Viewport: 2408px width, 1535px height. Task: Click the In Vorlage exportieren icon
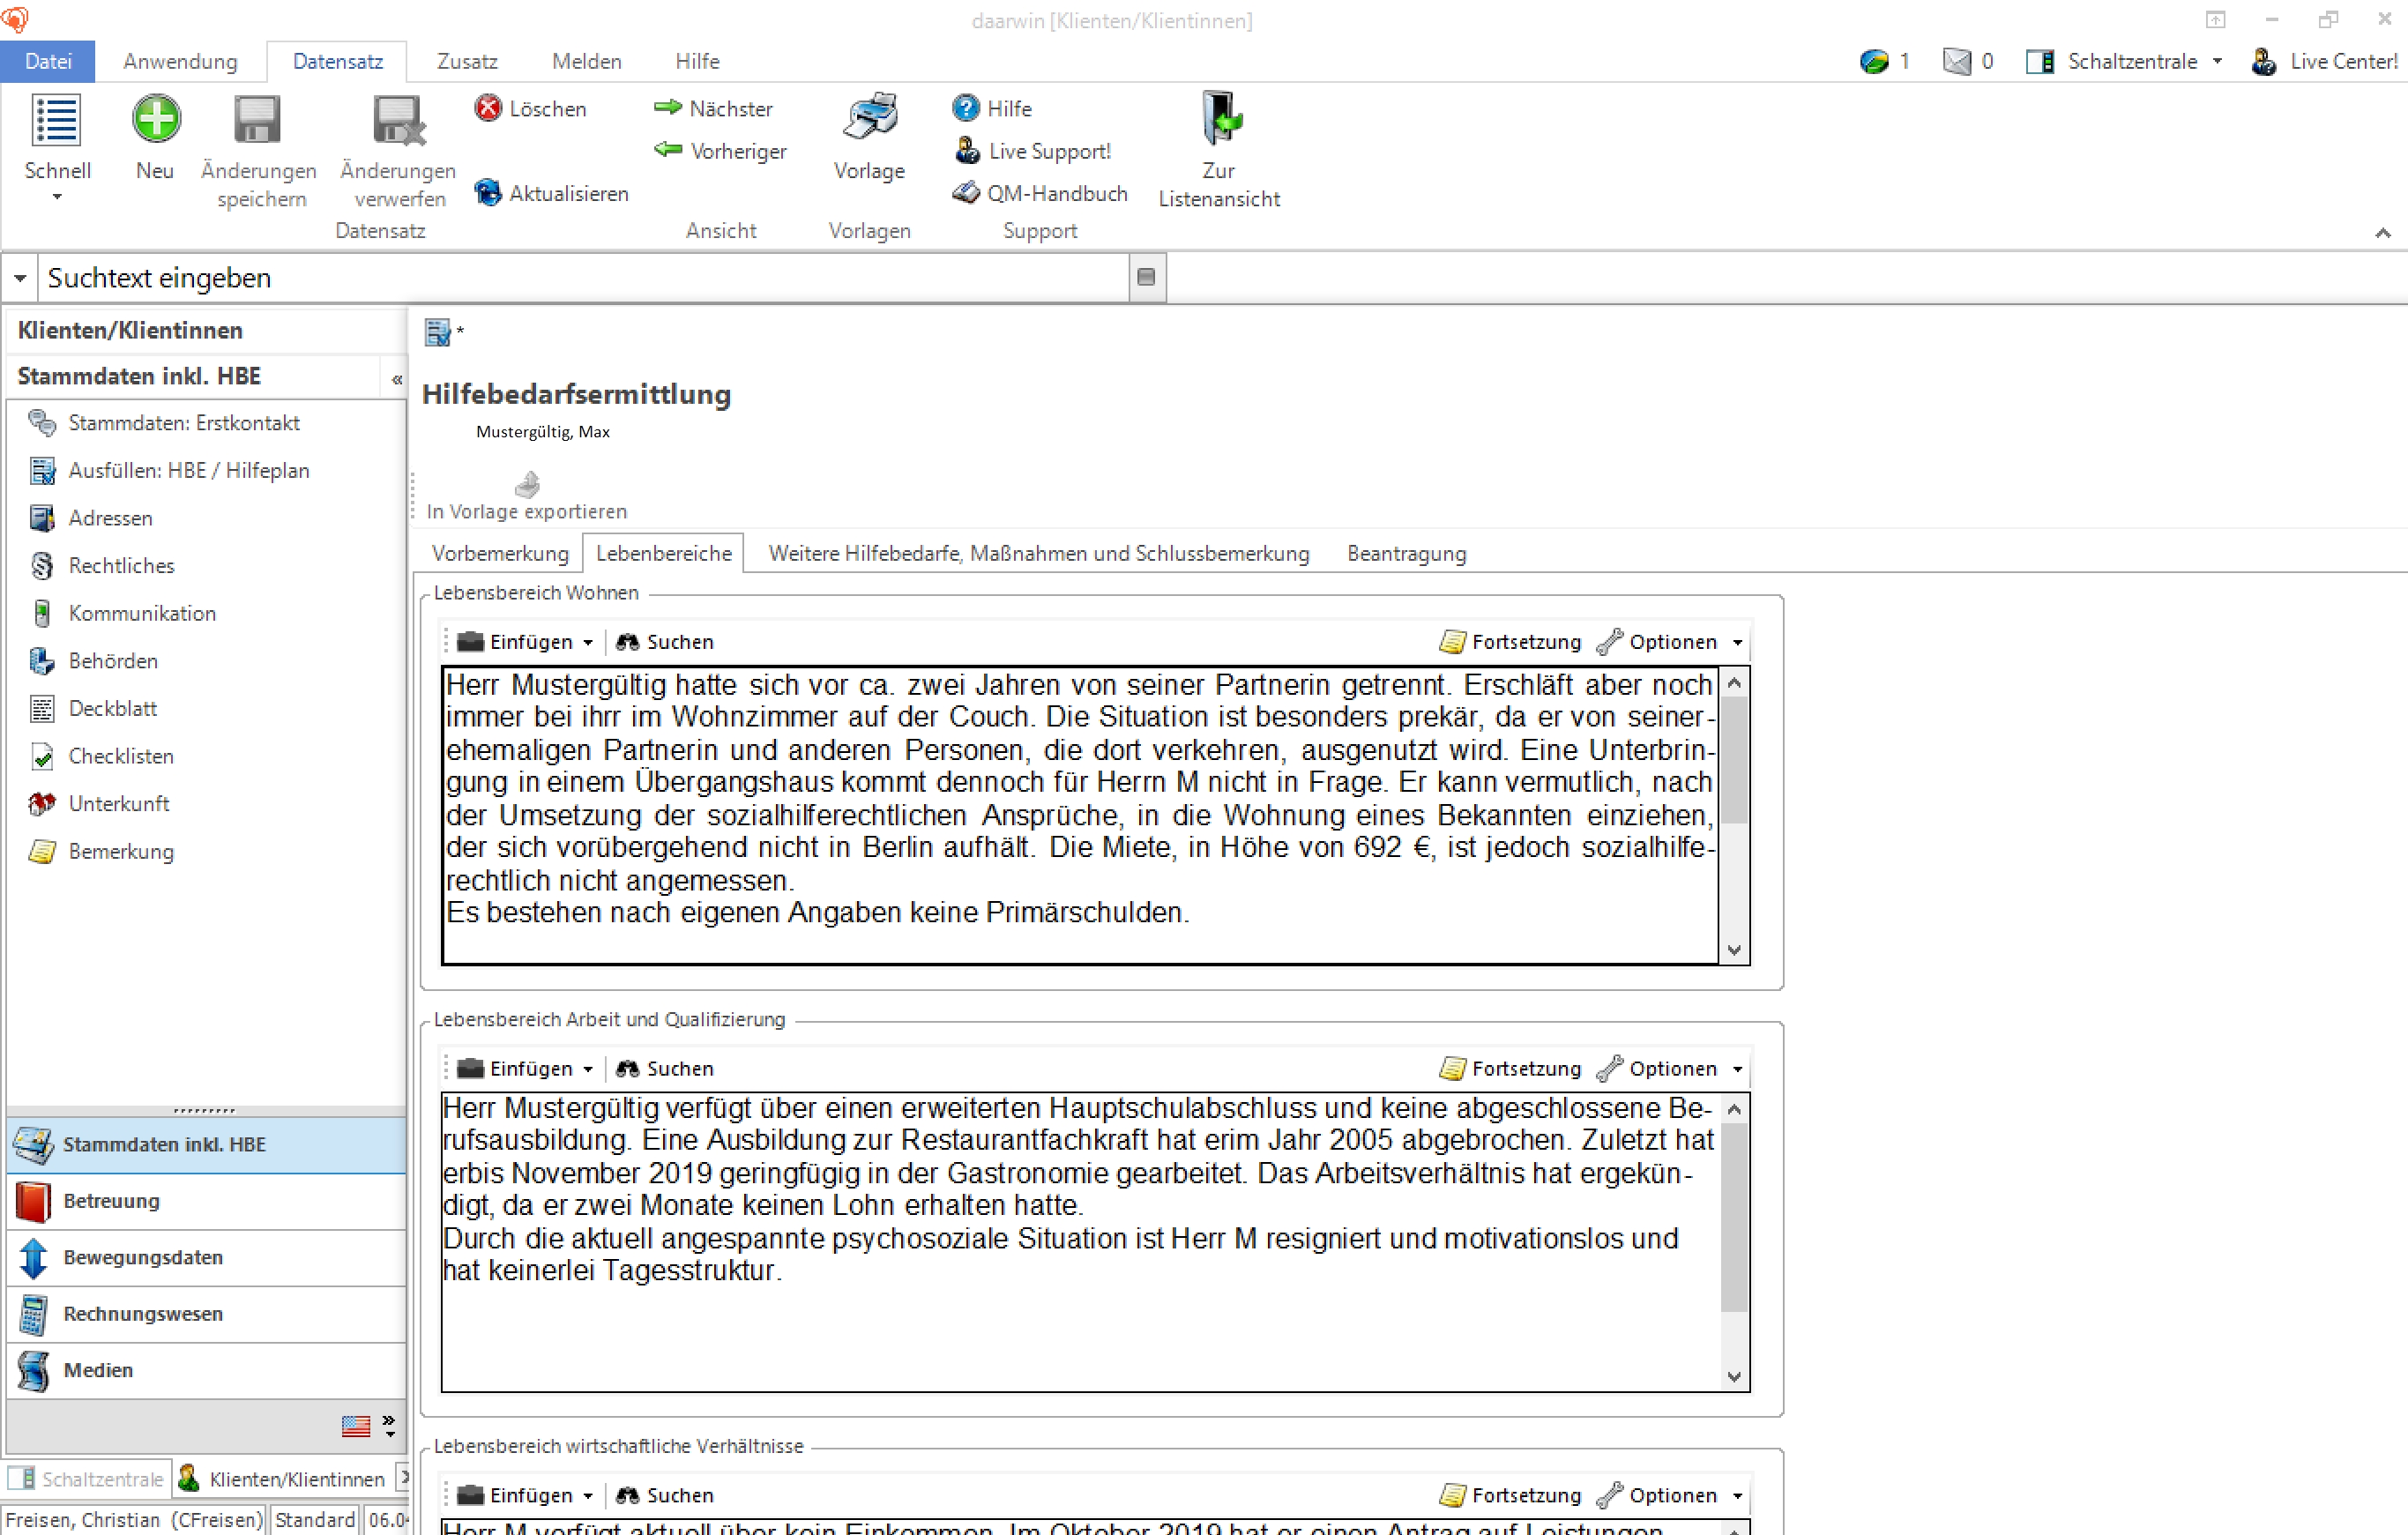click(x=527, y=484)
